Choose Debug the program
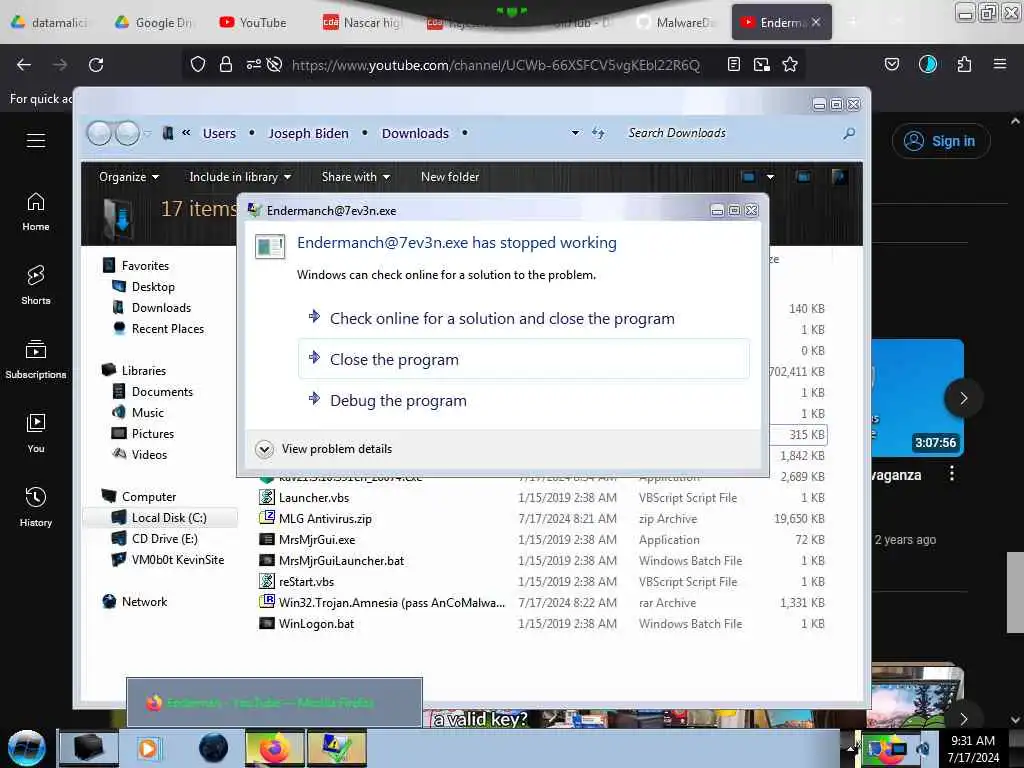Viewport: 1024px width, 768px height. (x=524, y=400)
